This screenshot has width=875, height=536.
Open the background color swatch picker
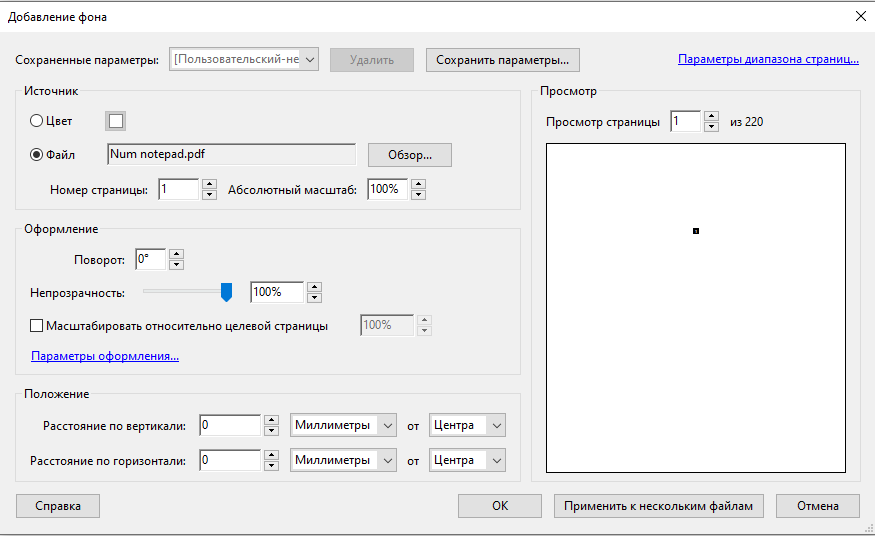[116, 121]
